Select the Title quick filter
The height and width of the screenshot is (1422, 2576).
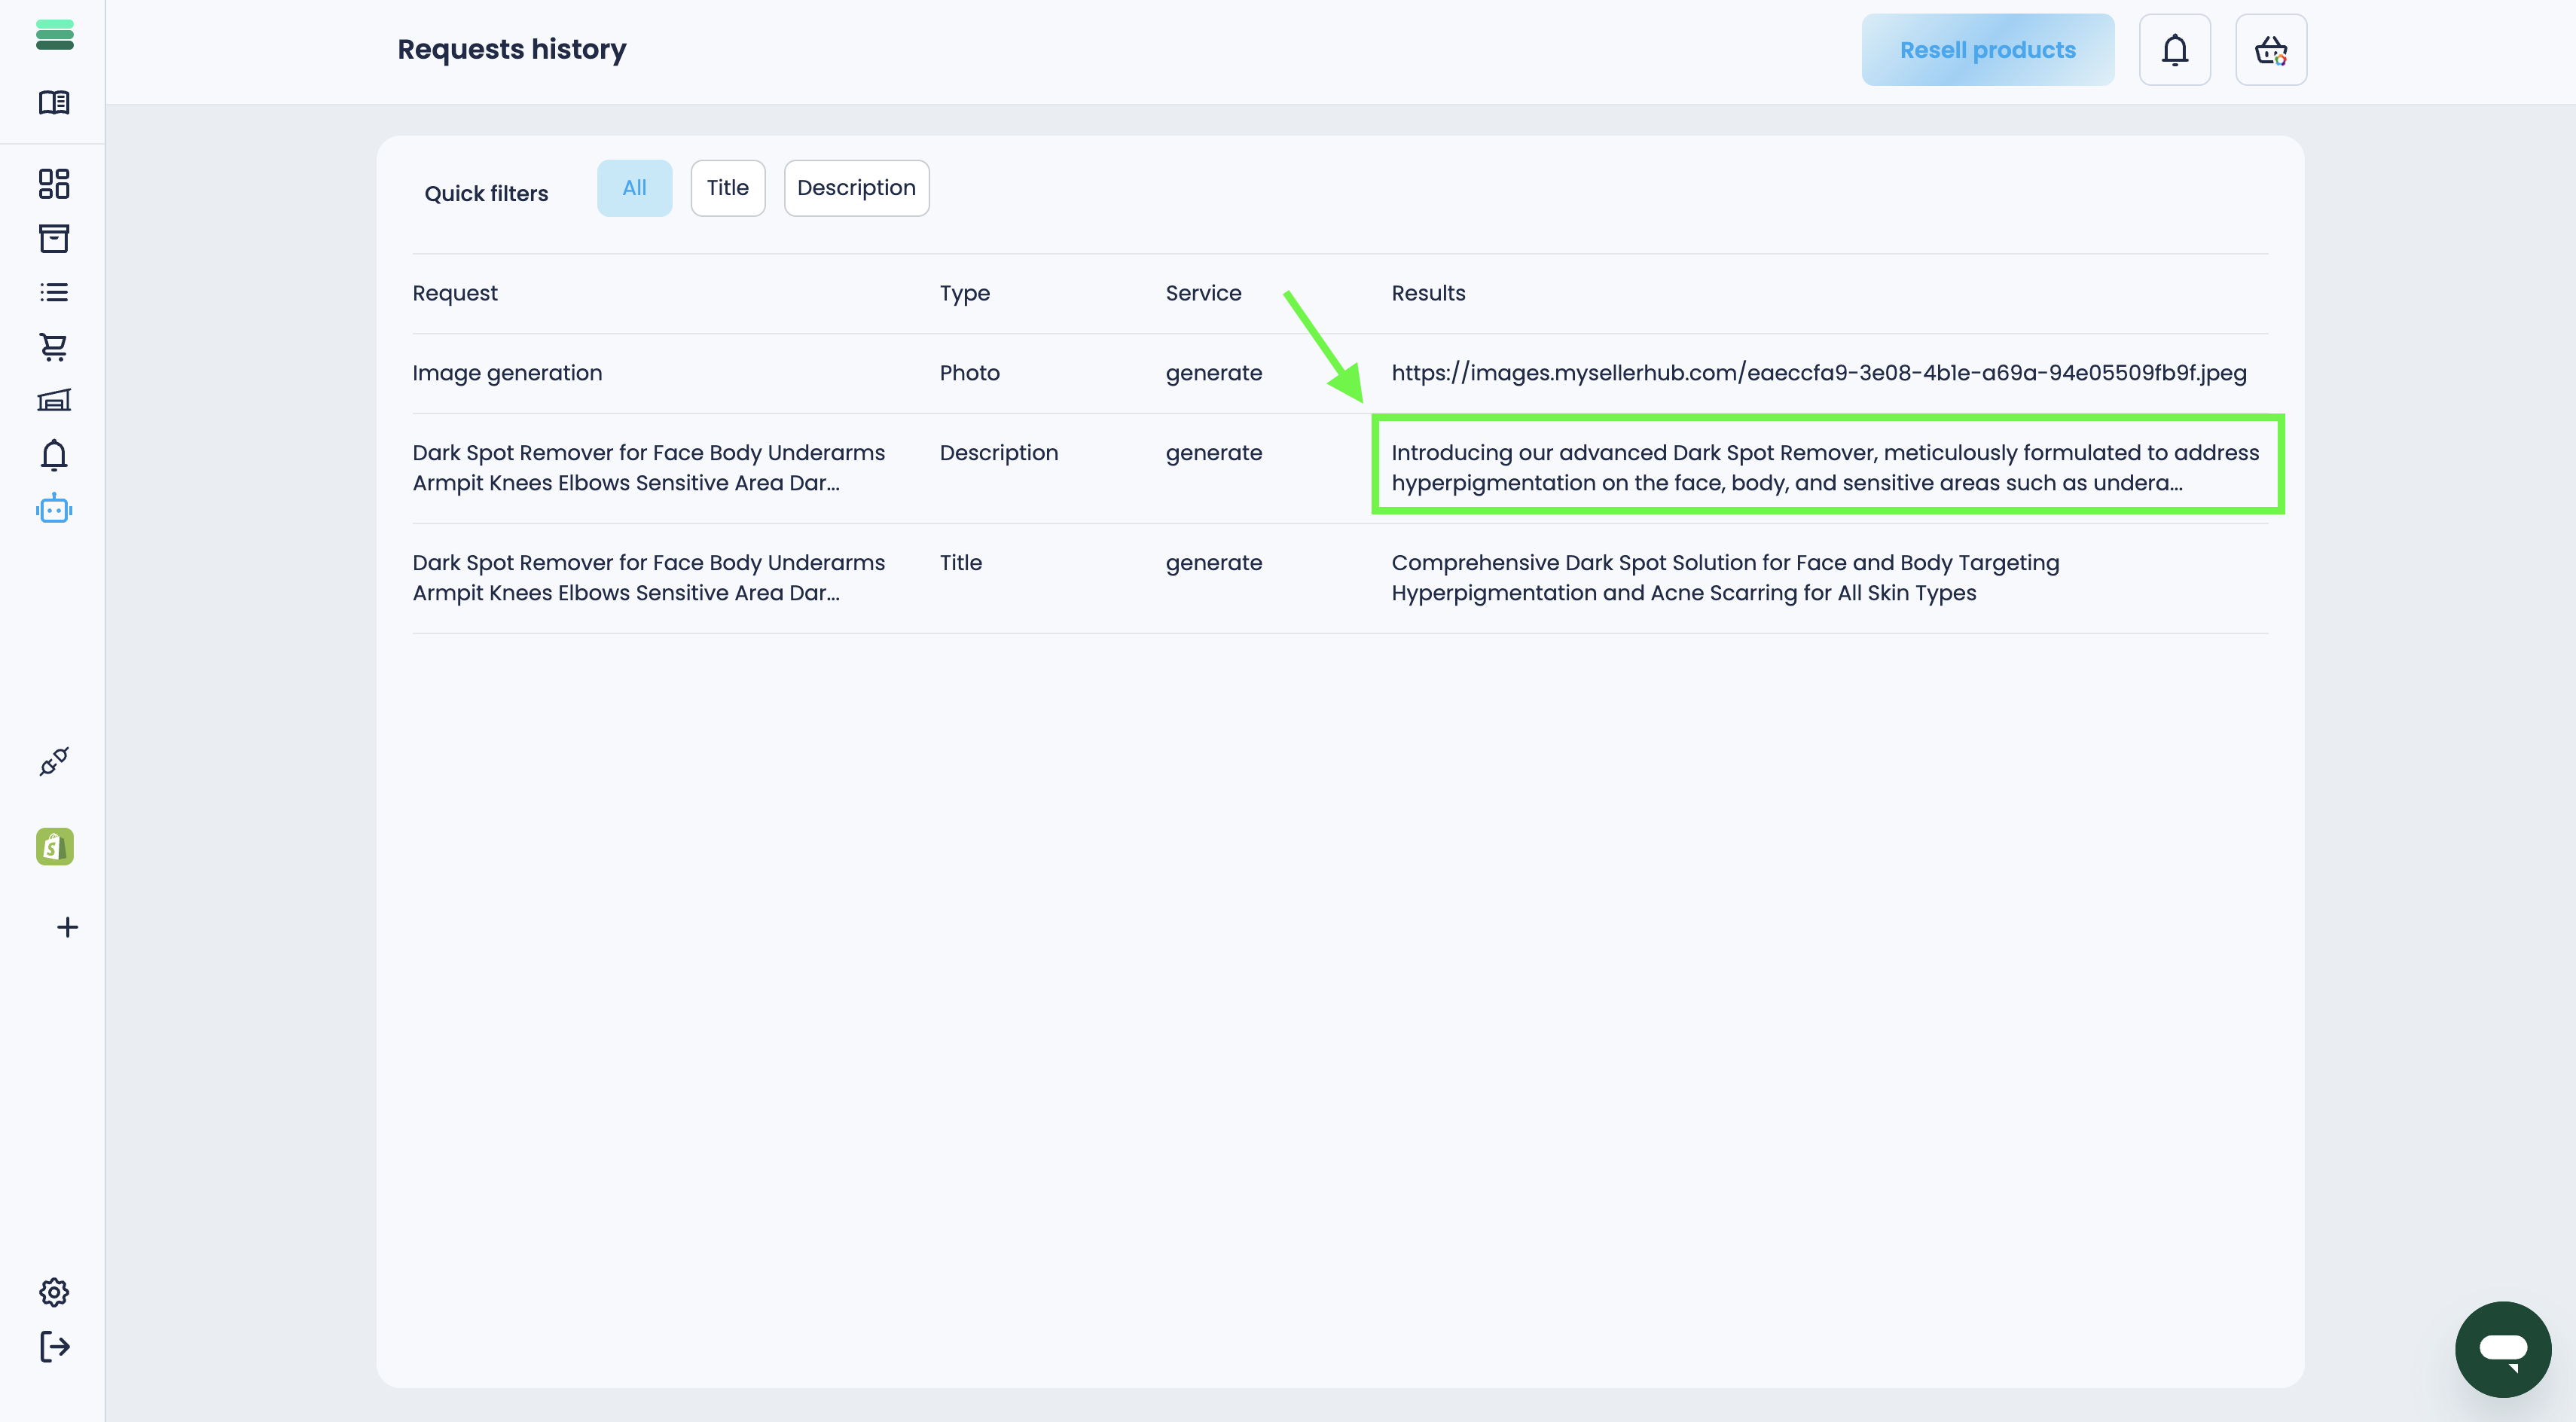(x=727, y=188)
